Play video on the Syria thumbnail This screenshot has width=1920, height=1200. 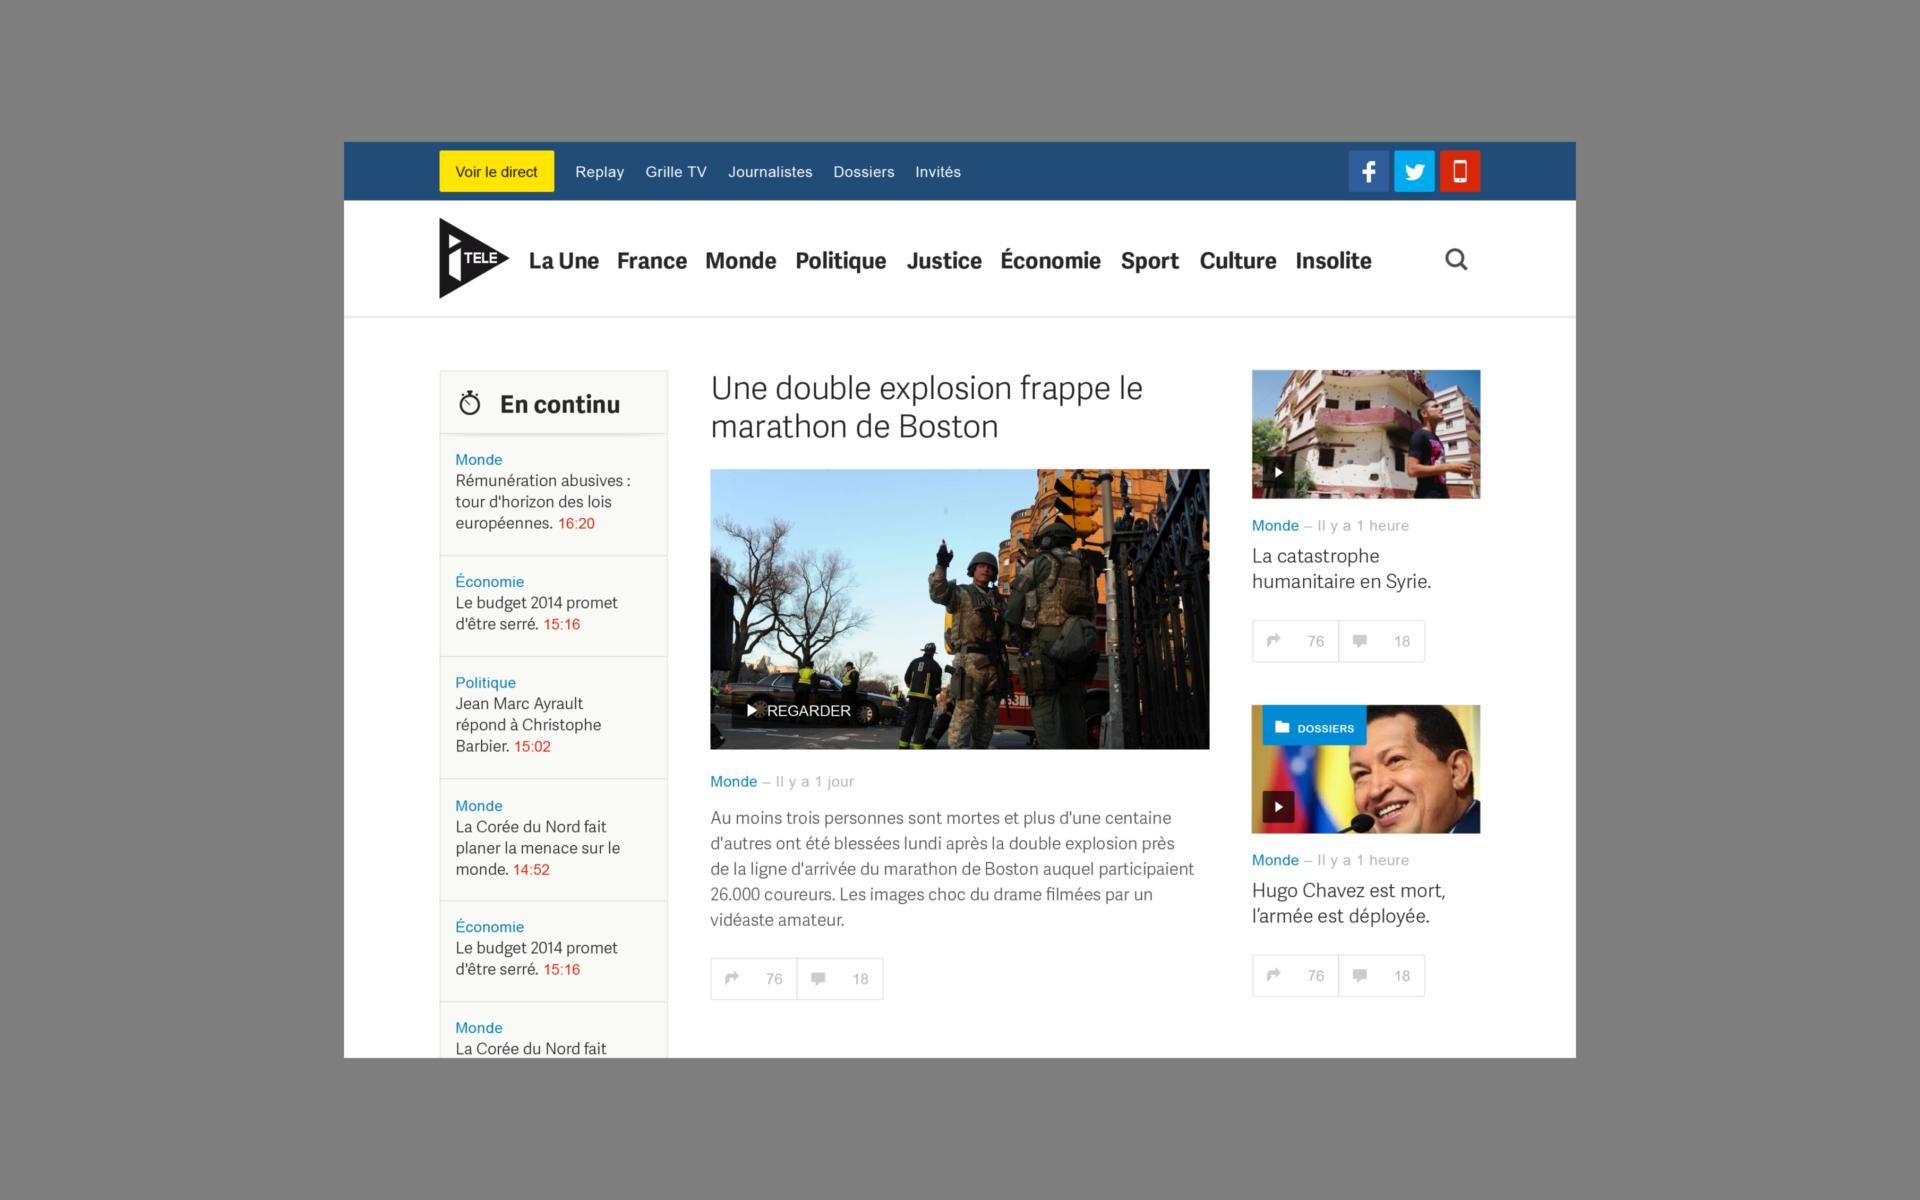click(x=1278, y=472)
